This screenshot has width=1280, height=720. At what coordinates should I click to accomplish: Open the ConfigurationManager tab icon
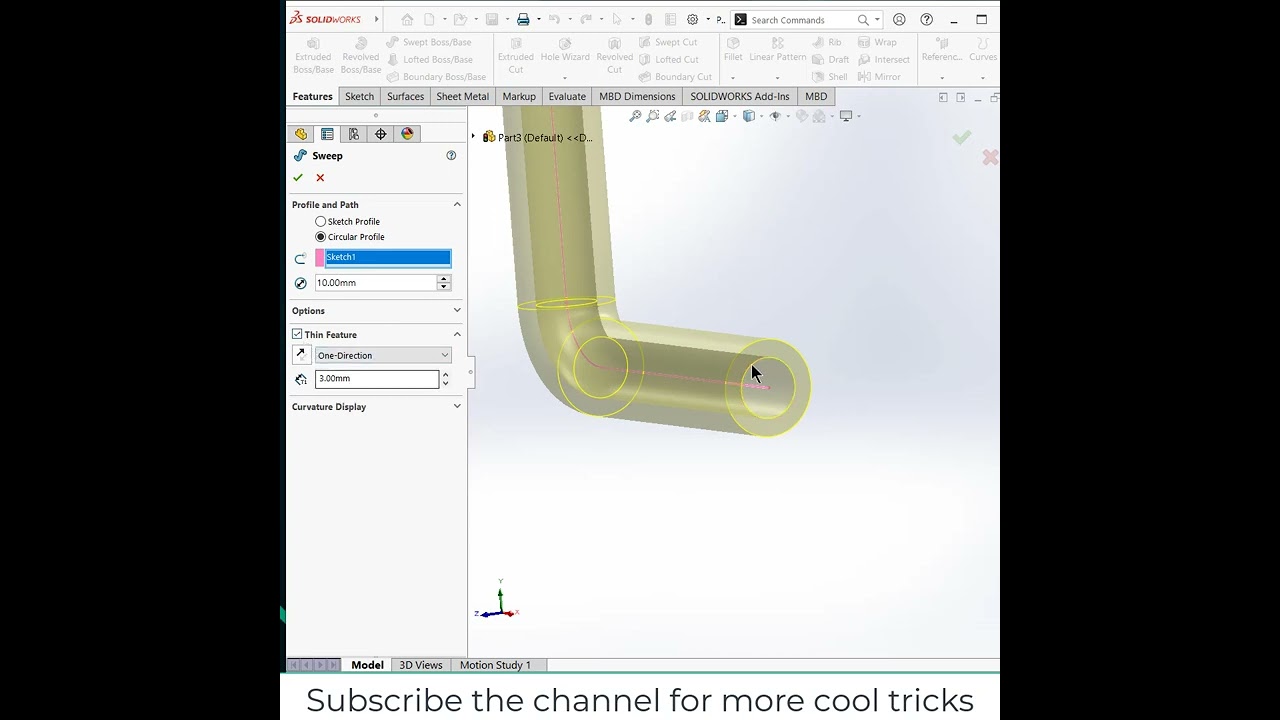pyautogui.click(x=354, y=134)
